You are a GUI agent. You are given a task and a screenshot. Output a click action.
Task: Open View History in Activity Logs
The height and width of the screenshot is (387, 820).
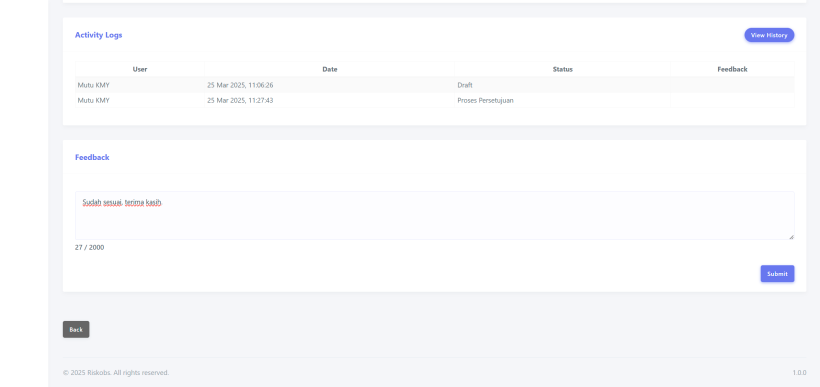click(x=769, y=35)
